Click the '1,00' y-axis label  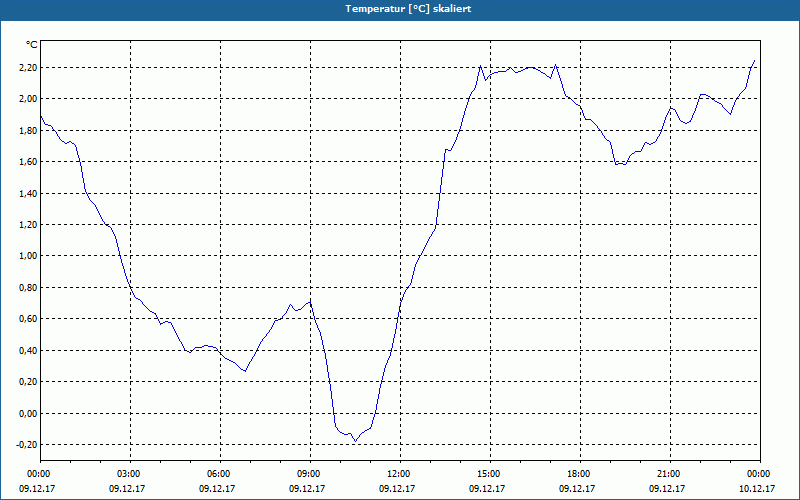28,256
